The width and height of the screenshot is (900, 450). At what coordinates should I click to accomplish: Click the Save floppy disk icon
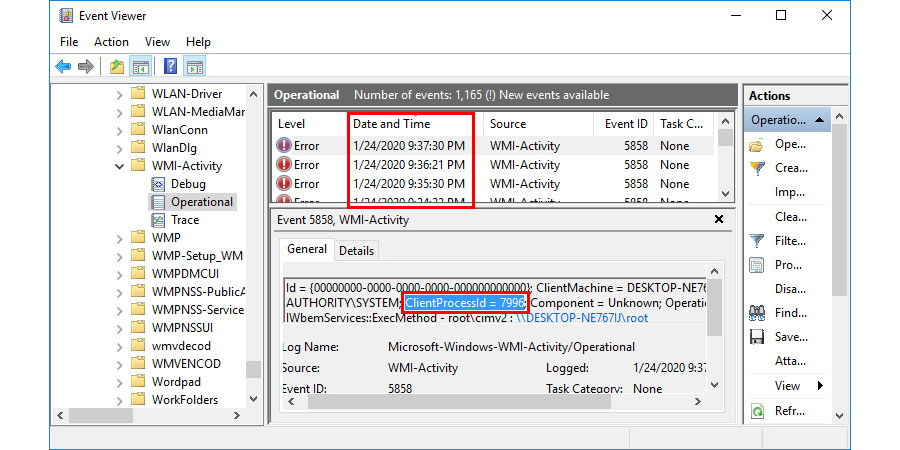point(757,337)
